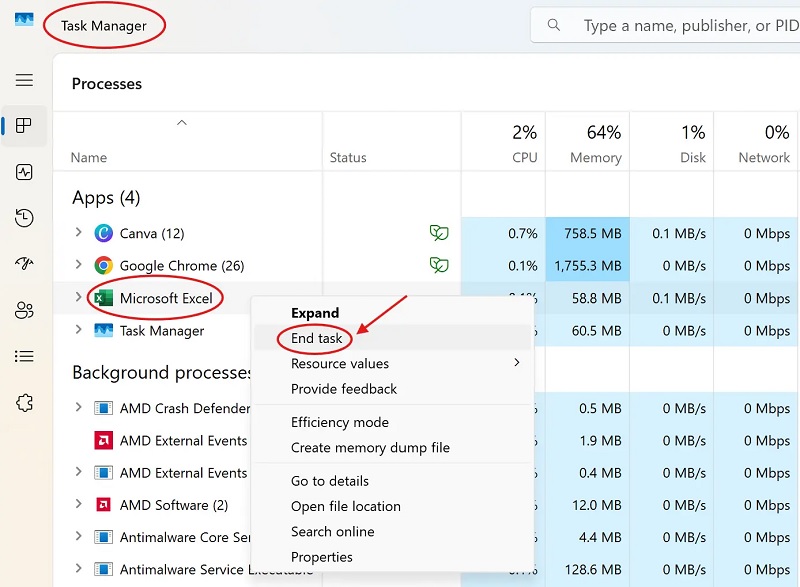
Task: Expand the Antimalware Service Executable row
Action: tap(78, 568)
